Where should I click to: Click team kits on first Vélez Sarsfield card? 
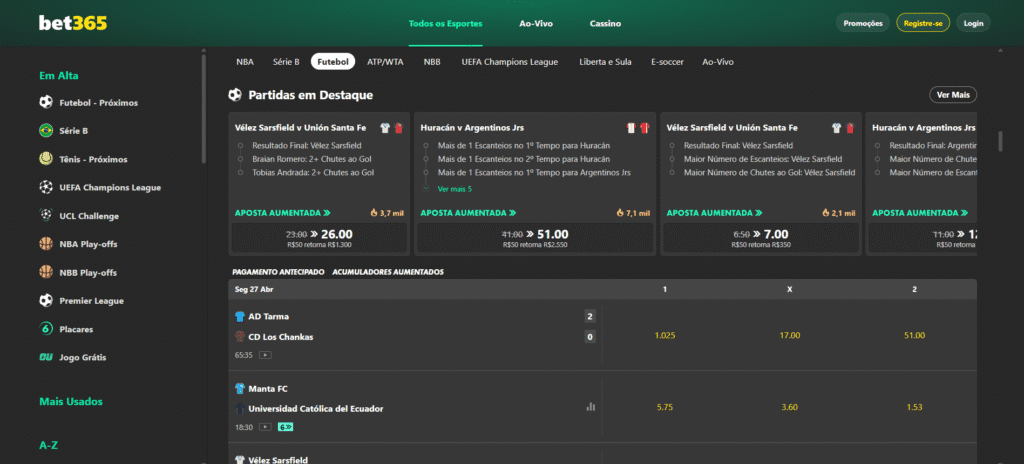[392, 127]
